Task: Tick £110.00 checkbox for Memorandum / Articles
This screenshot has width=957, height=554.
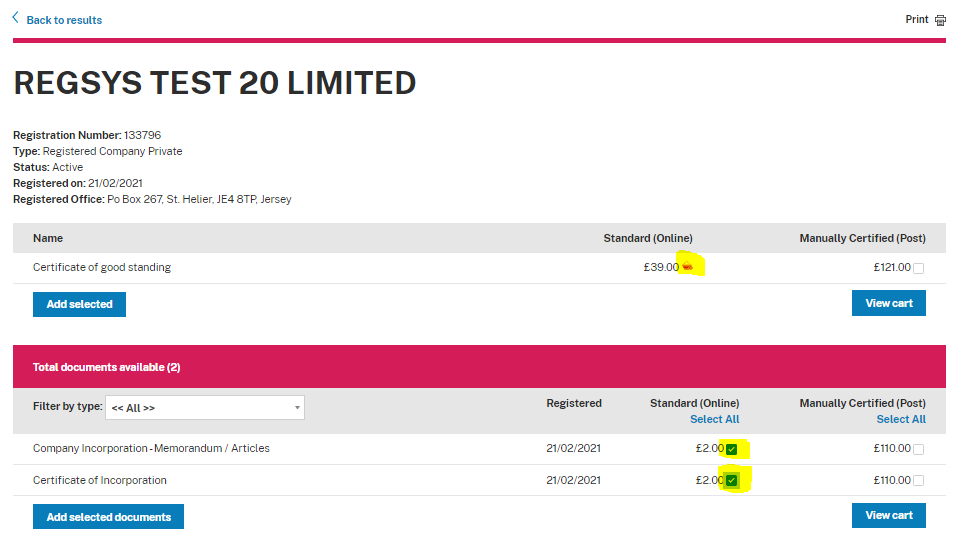Action: (x=919, y=449)
